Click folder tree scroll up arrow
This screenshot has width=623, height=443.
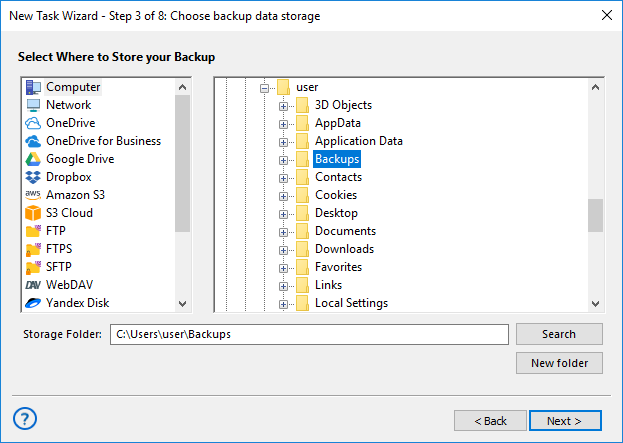coord(595,87)
